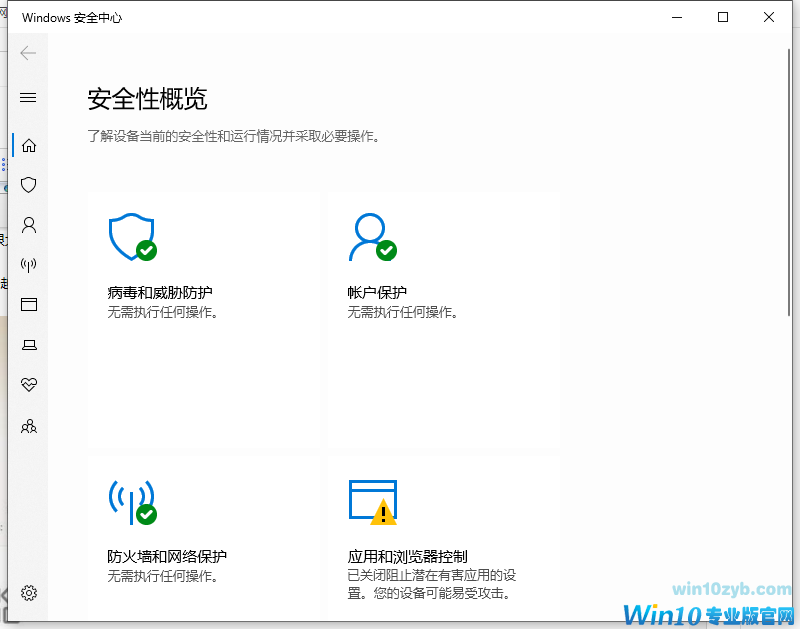Click the large firewall network tile icon
The width and height of the screenshot is (800, 629).
[x=131, y=501]
